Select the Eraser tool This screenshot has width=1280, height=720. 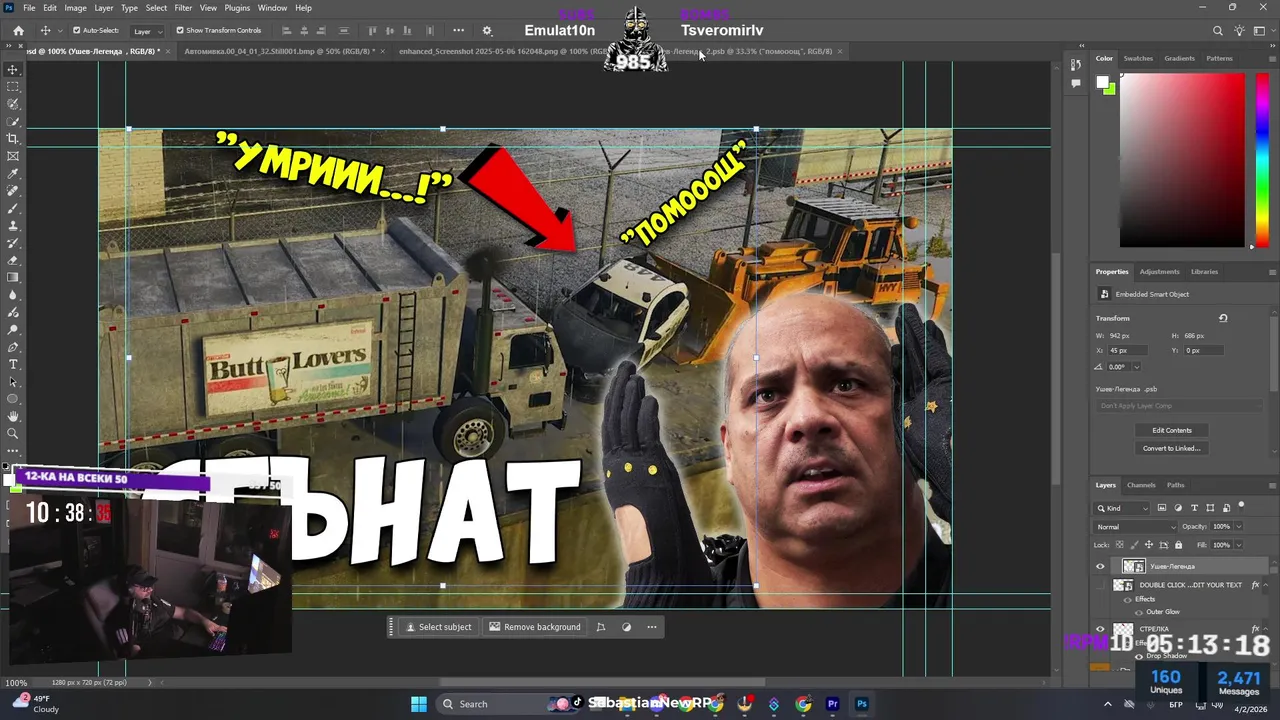tap(13, 260)
